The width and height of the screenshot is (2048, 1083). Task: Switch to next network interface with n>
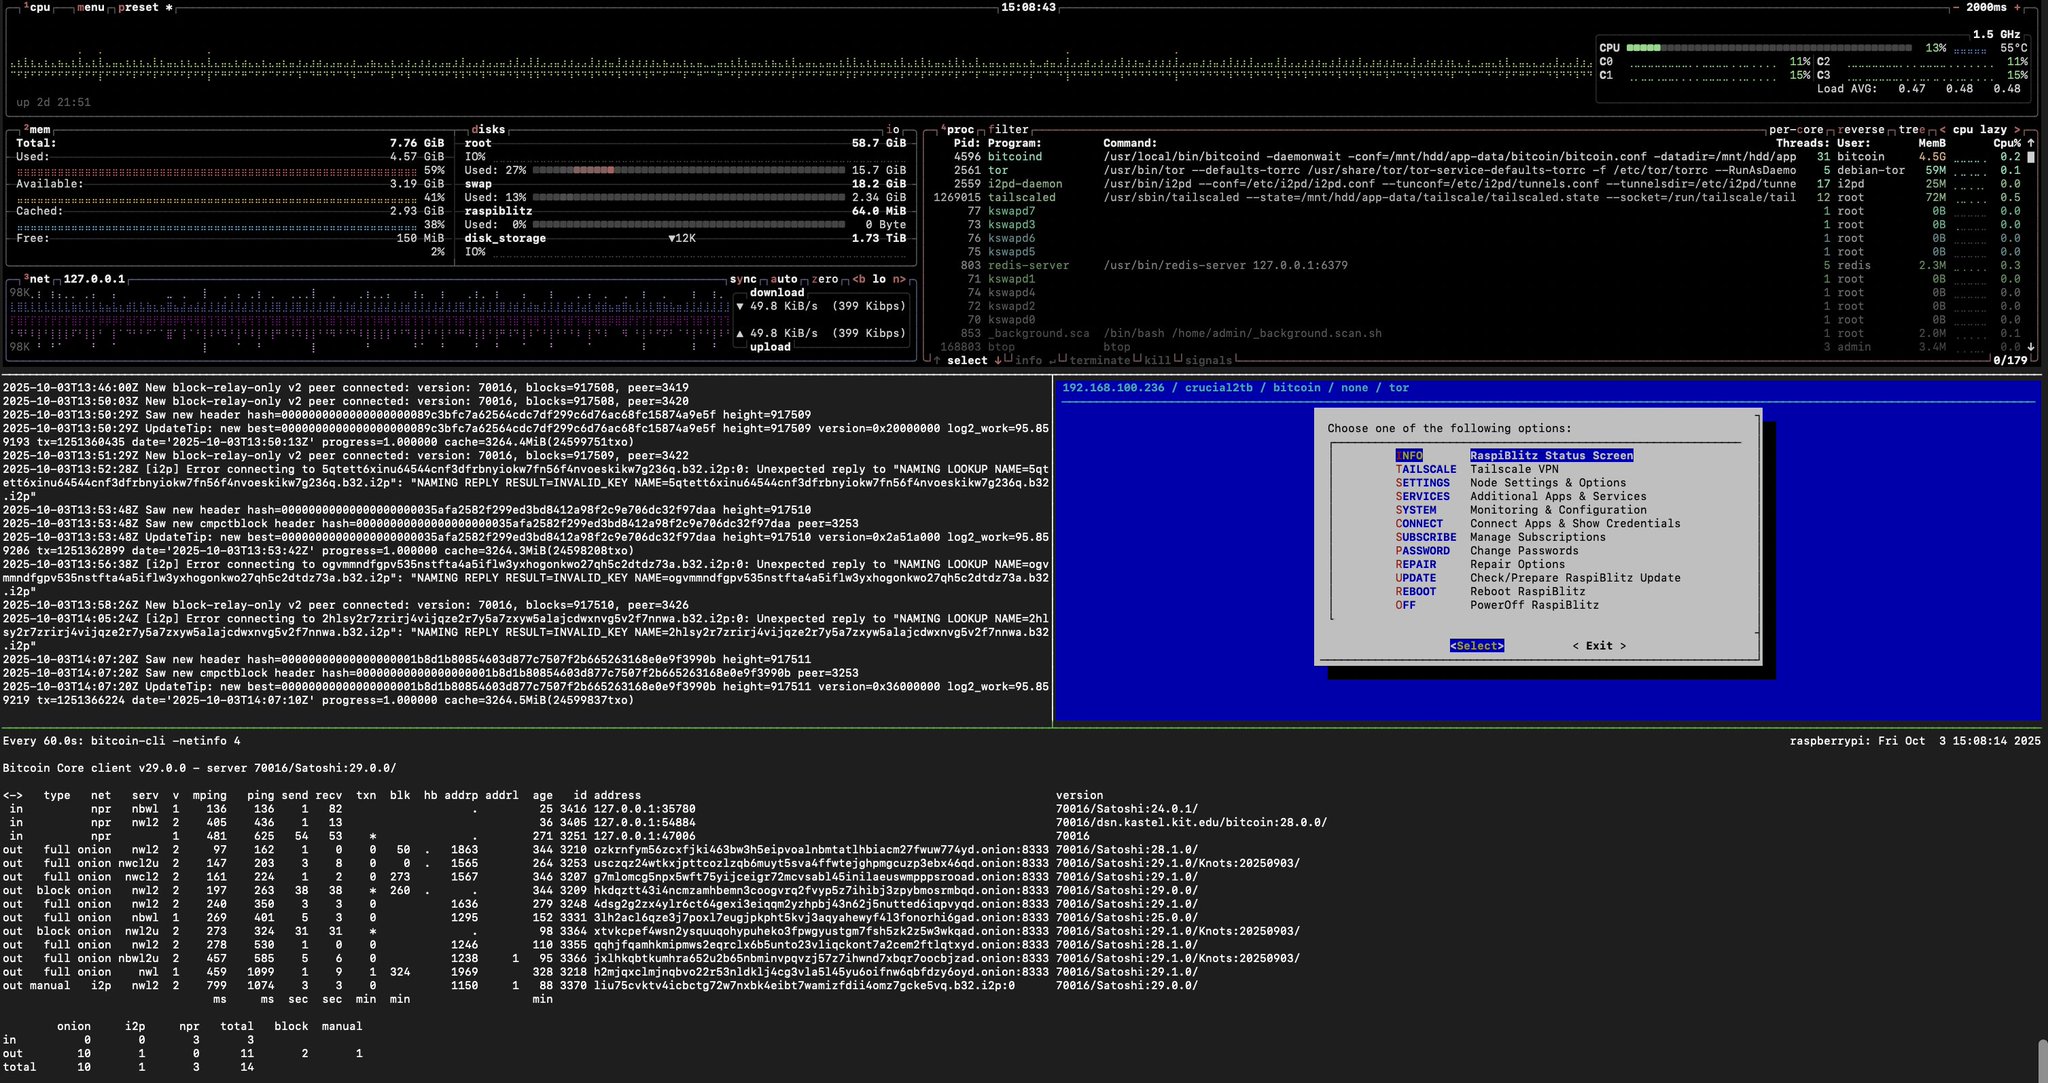898,279
